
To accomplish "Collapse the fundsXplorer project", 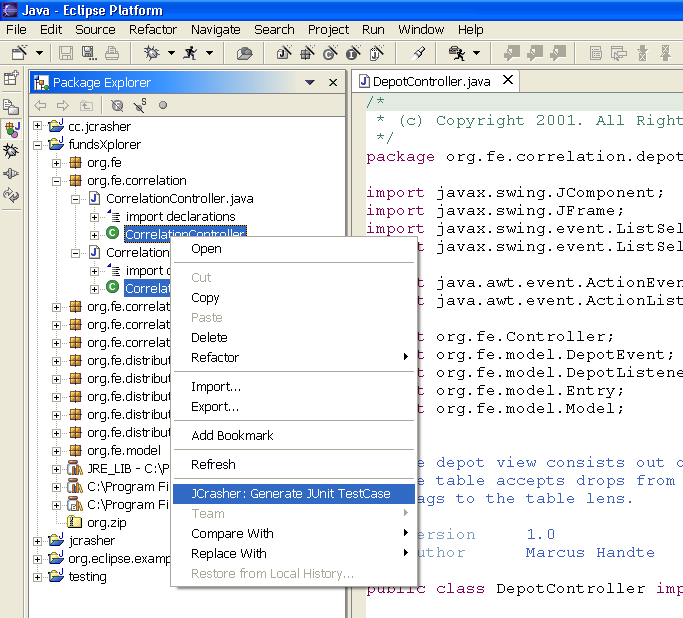I will [x=38, y=145].
